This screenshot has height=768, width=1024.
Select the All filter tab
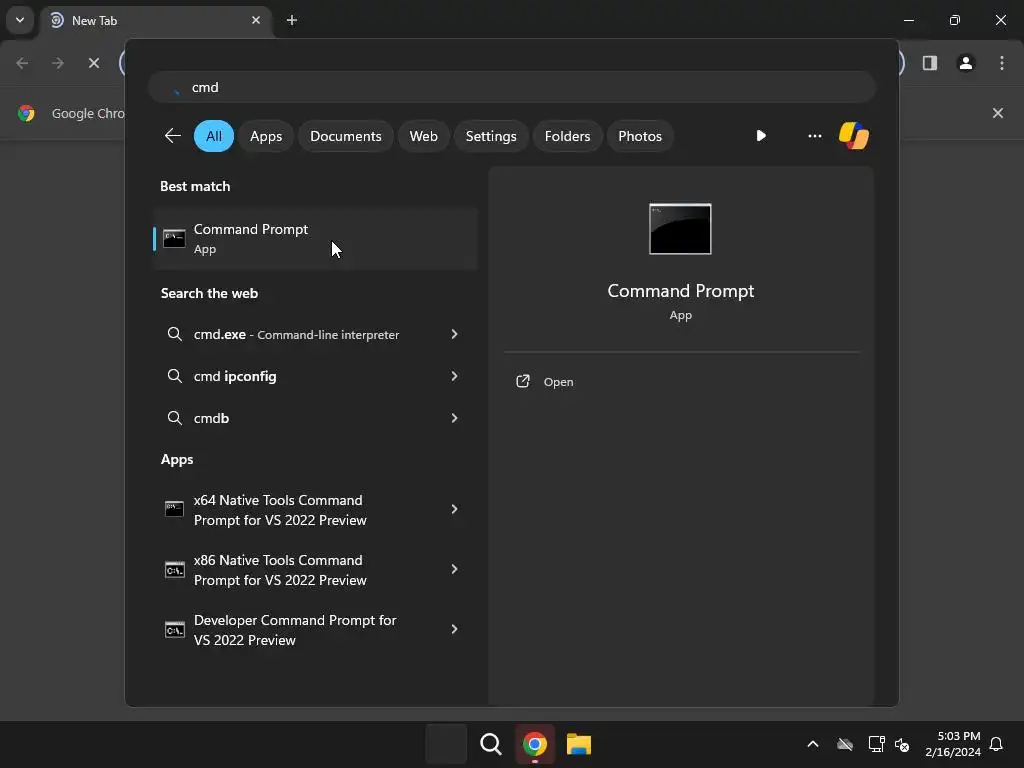point(214,136)
